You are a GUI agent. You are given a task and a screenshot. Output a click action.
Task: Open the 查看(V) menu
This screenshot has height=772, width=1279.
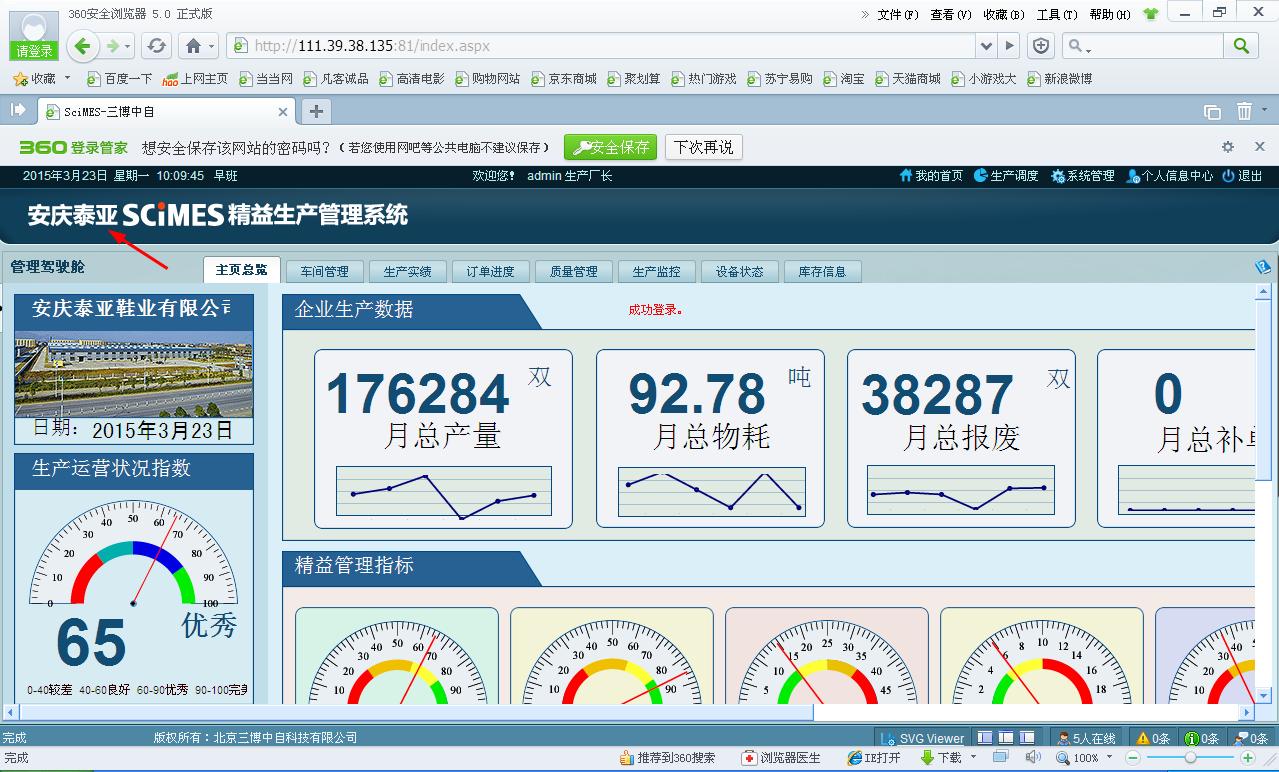click(950, 14)
